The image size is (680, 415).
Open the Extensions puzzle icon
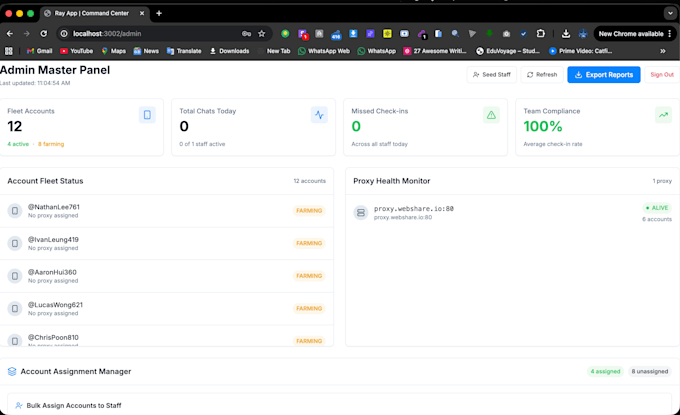[x=540, y=33]
